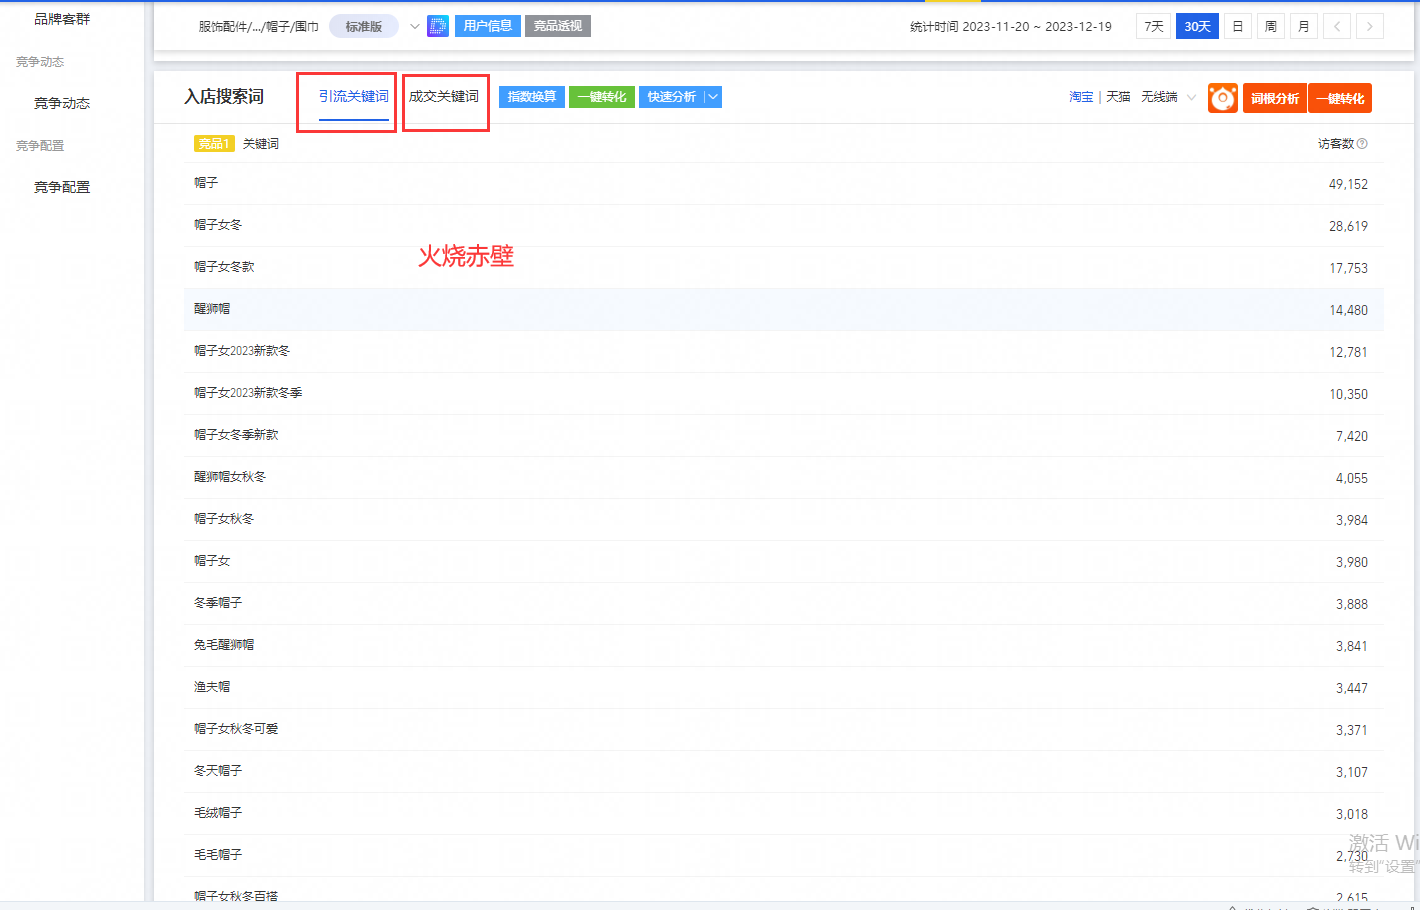
Task: Click the 词根分析 button
Action: tap(1275, 98)
